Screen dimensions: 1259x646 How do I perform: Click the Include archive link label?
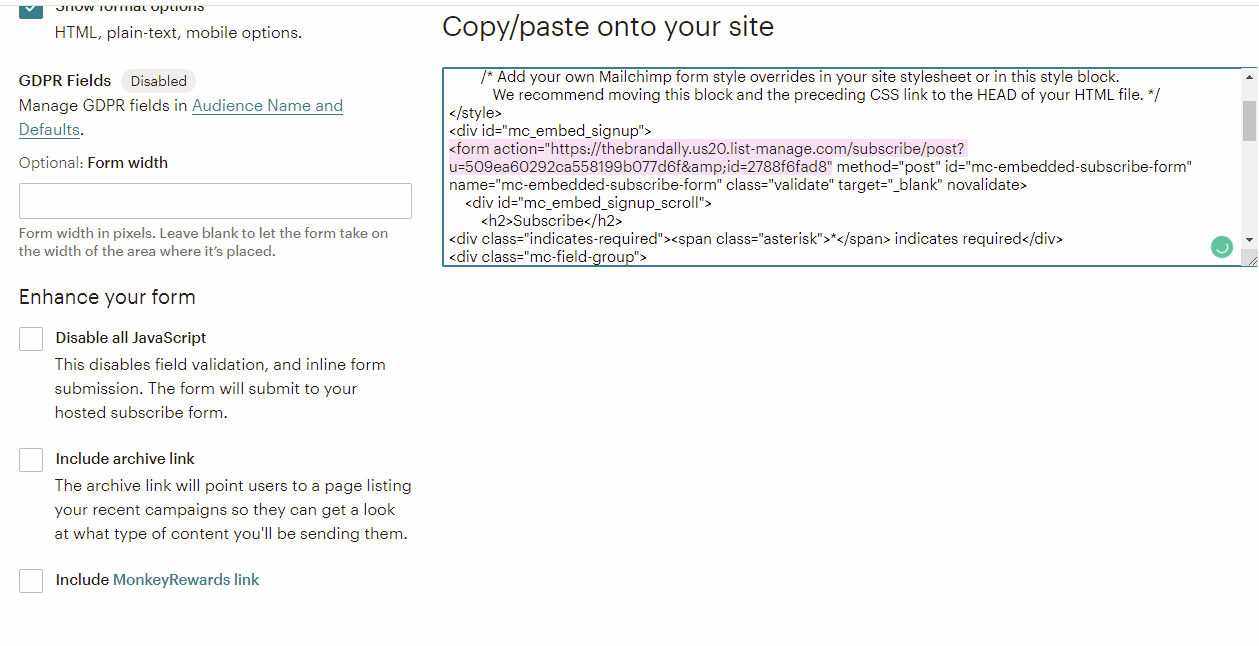(x=125, y=459)
